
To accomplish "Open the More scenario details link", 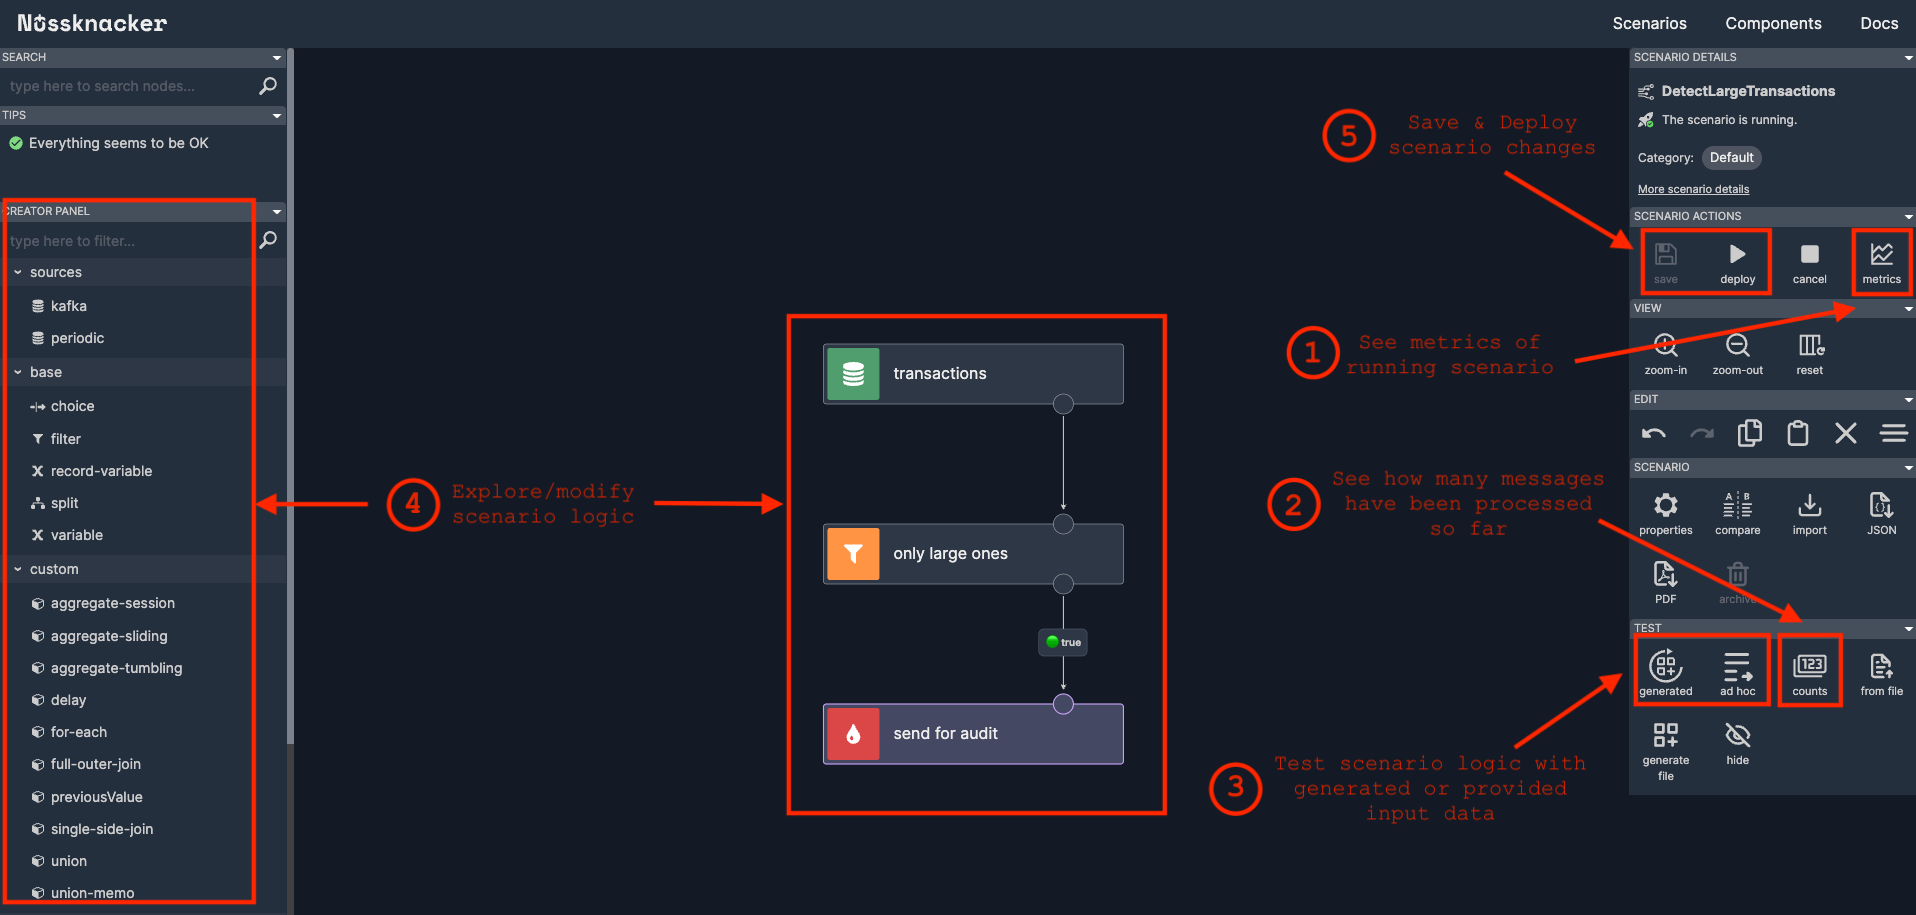I will [1693, 188].
